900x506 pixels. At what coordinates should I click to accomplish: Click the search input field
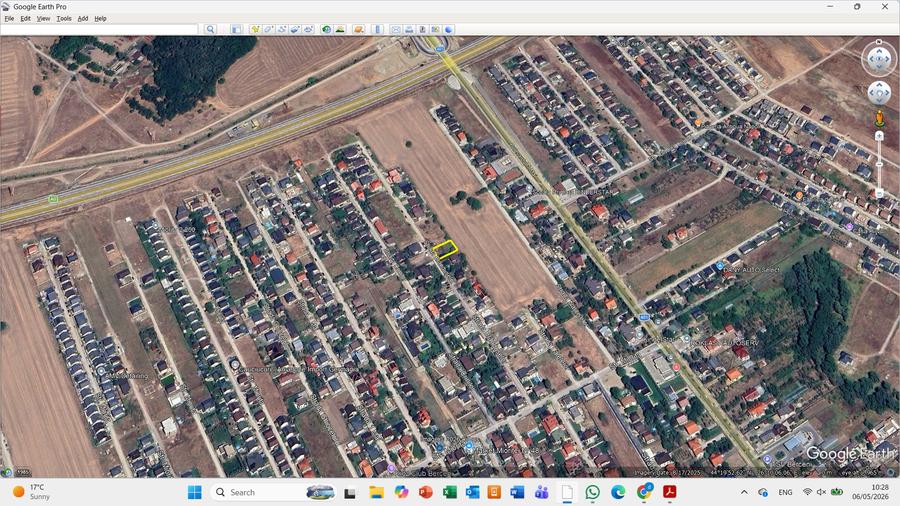[x=99, y=29]
